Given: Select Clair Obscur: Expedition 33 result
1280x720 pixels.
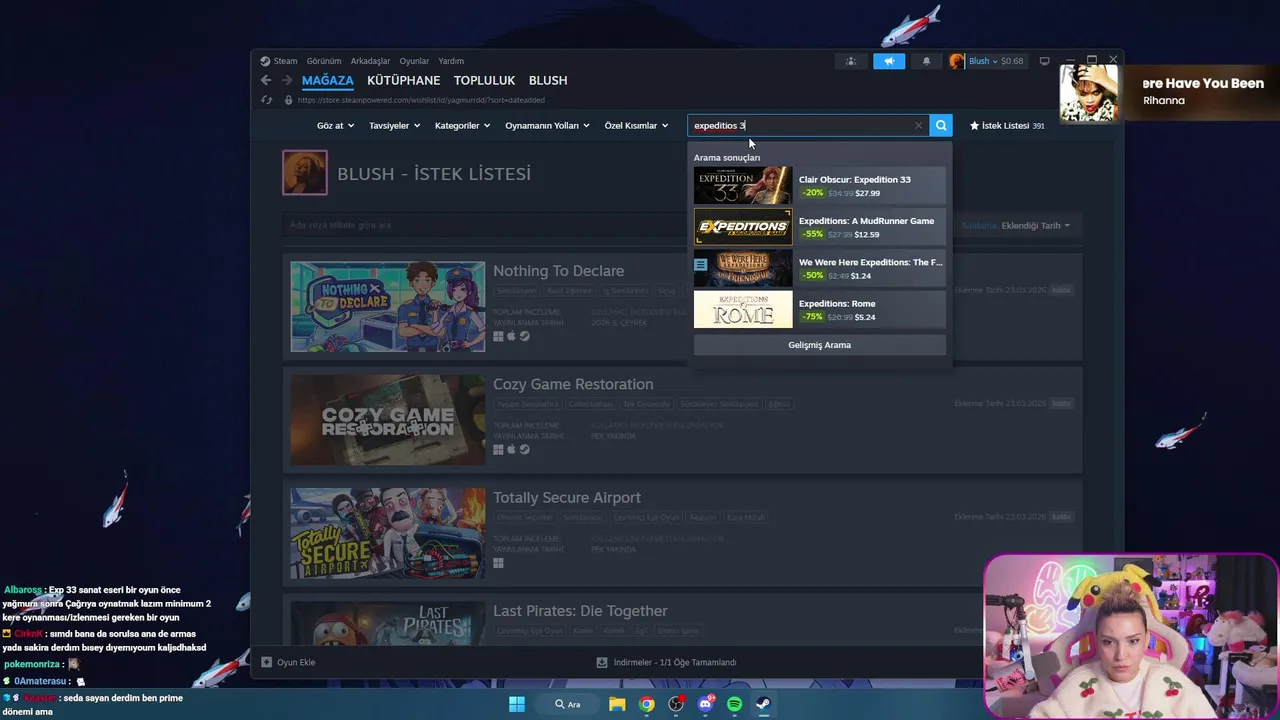Looking at the screenshot, I should click(x=819, y=186).
